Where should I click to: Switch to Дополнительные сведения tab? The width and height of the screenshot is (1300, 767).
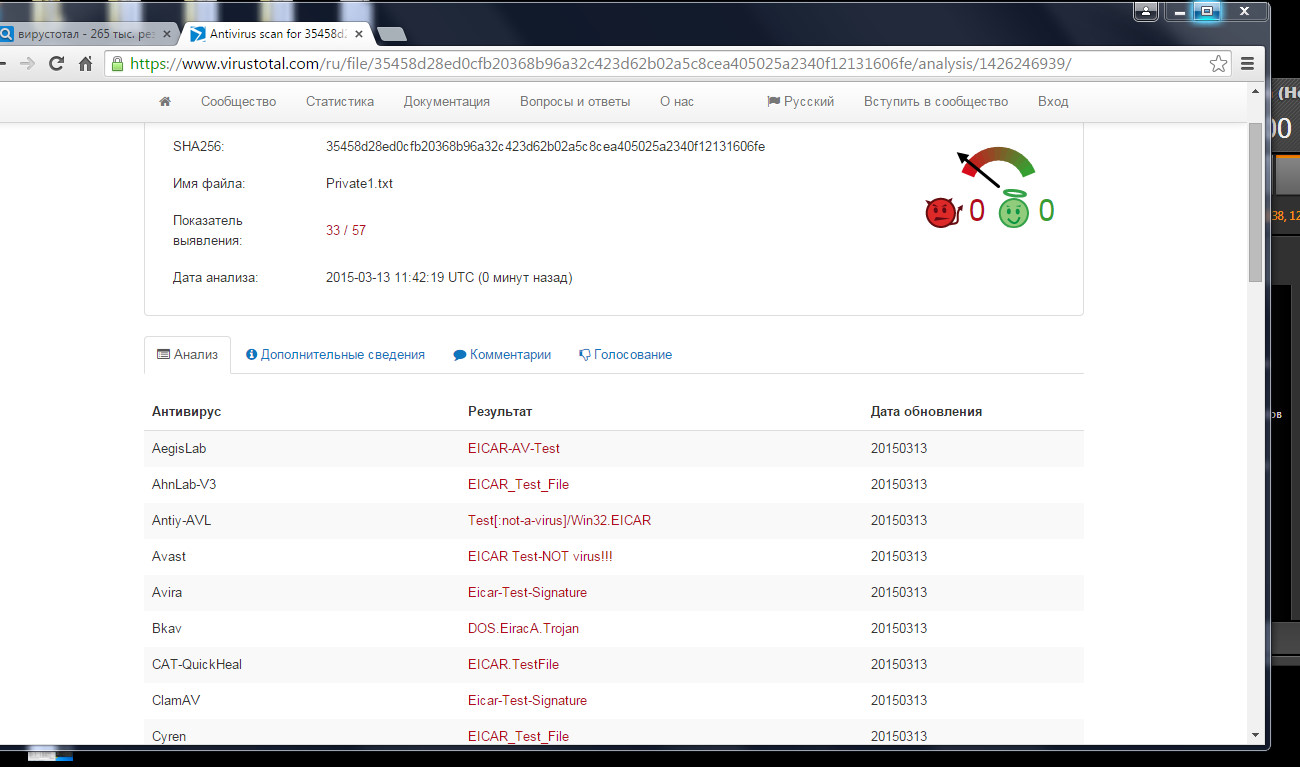click(x=335, y=354)
